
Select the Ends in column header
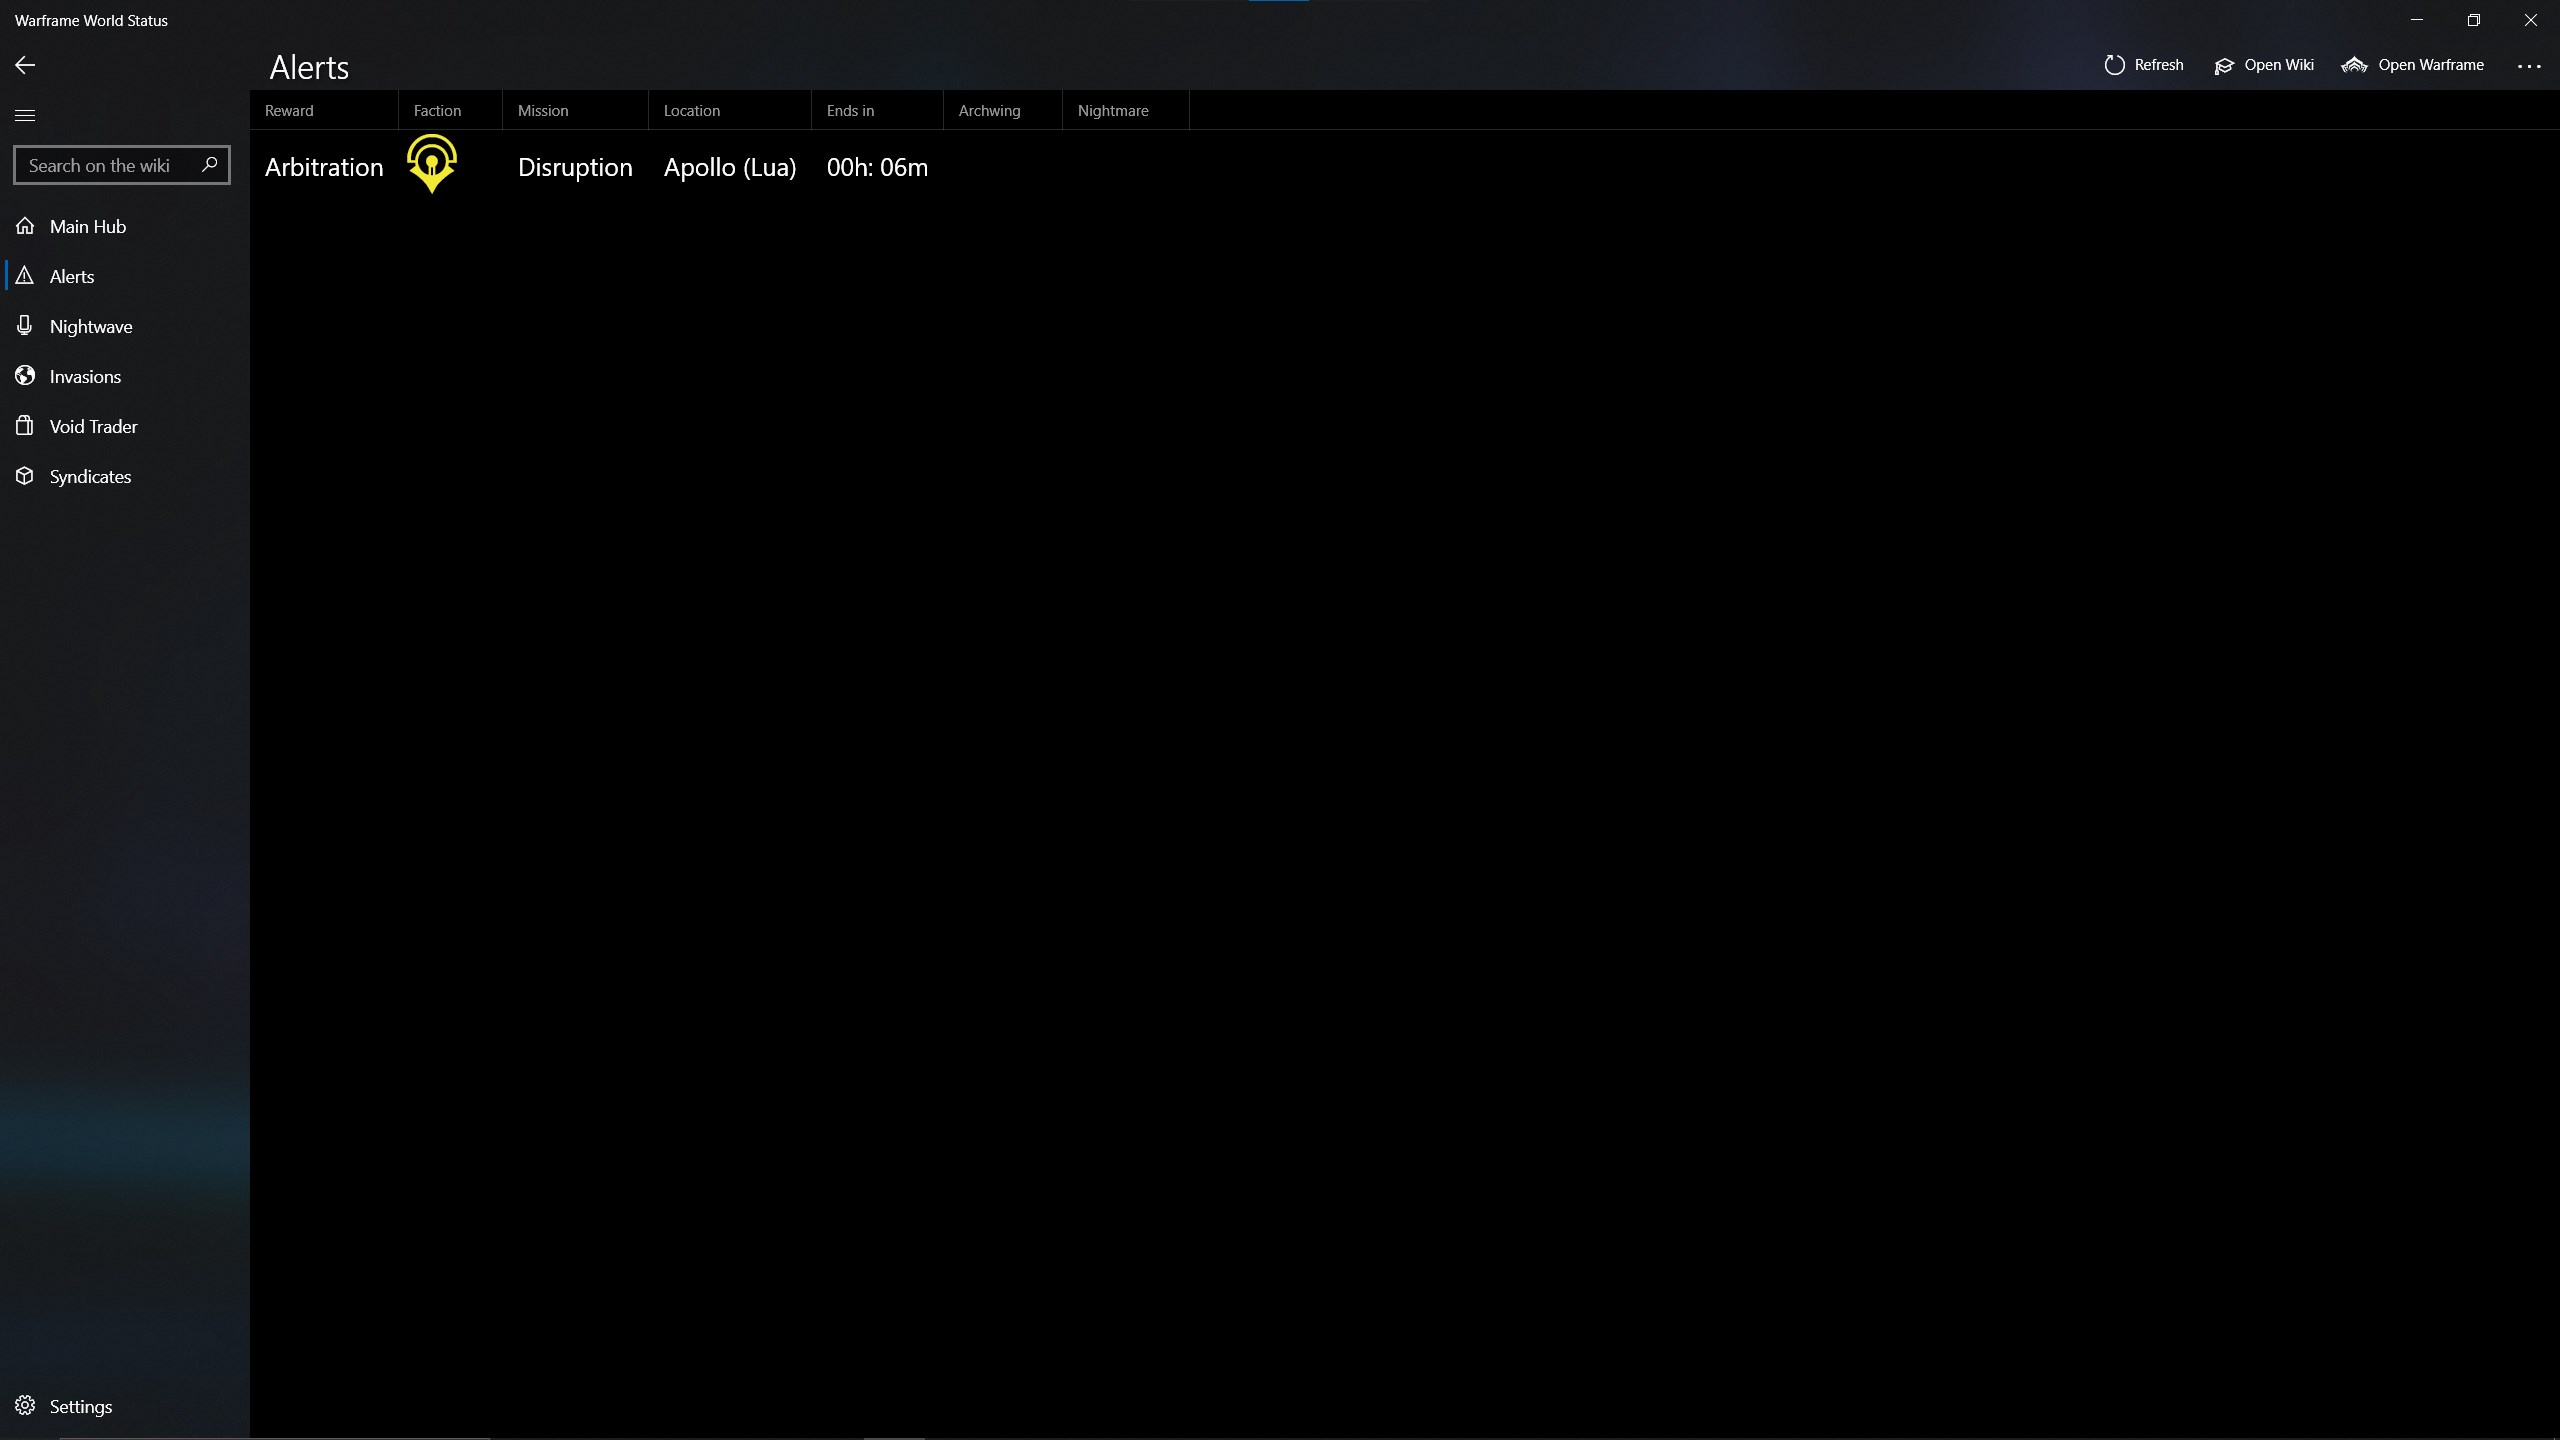(x=850, y=110)
